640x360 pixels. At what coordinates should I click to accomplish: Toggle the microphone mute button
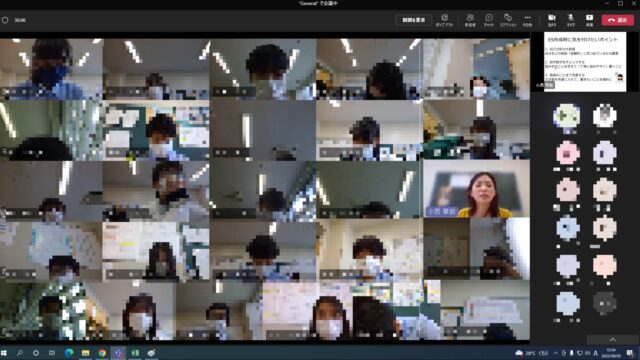571,20
